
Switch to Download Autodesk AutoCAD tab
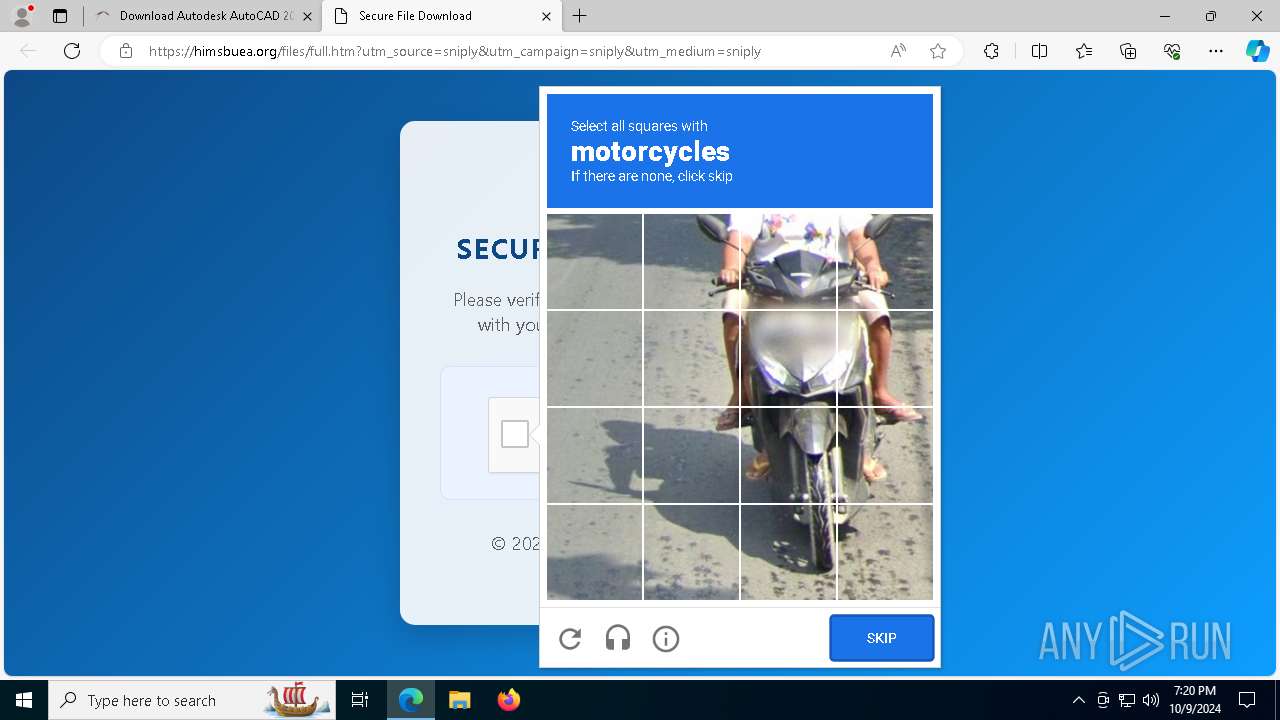[203, 16]
